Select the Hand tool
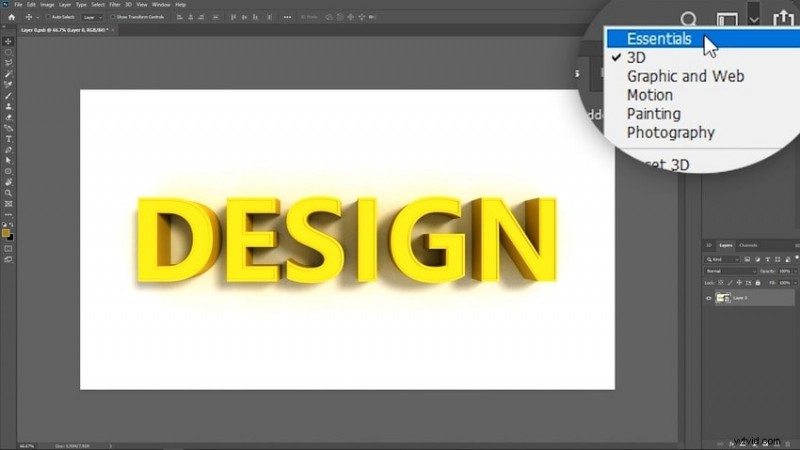Screen dimensions: 800x450 (x=8, y=182)
